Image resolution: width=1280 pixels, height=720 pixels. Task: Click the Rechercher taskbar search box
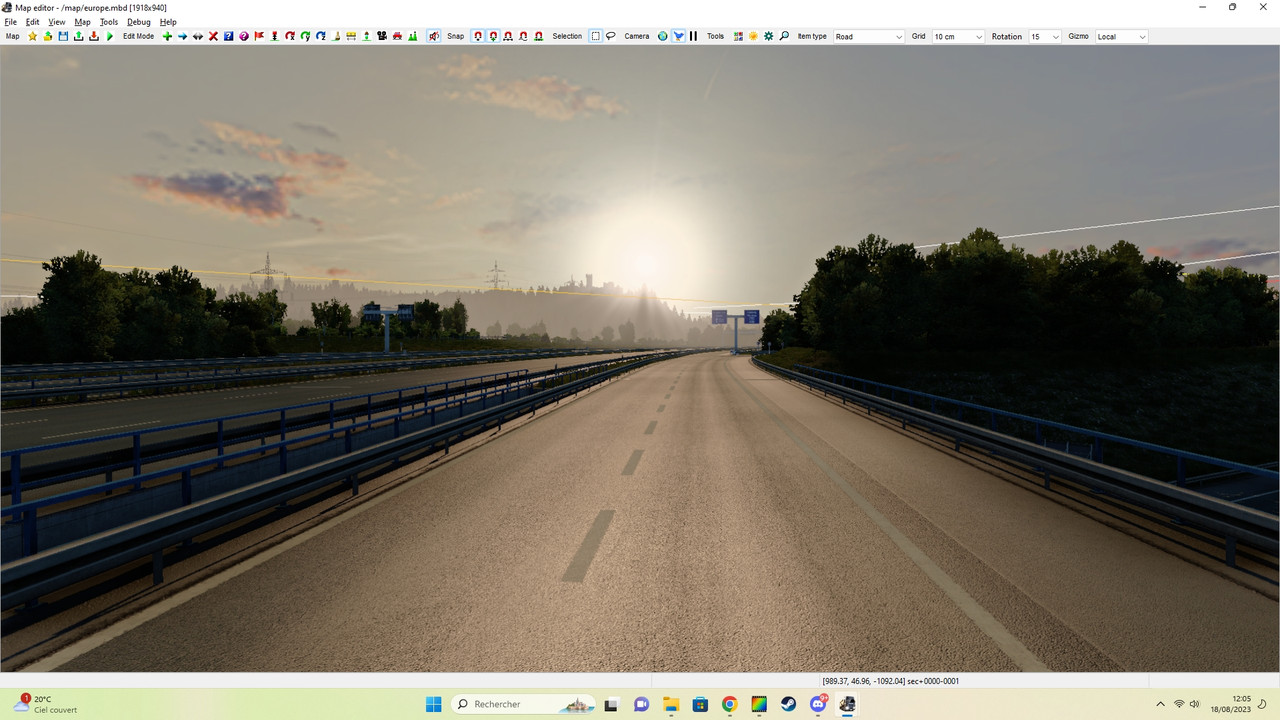(523, 704)
